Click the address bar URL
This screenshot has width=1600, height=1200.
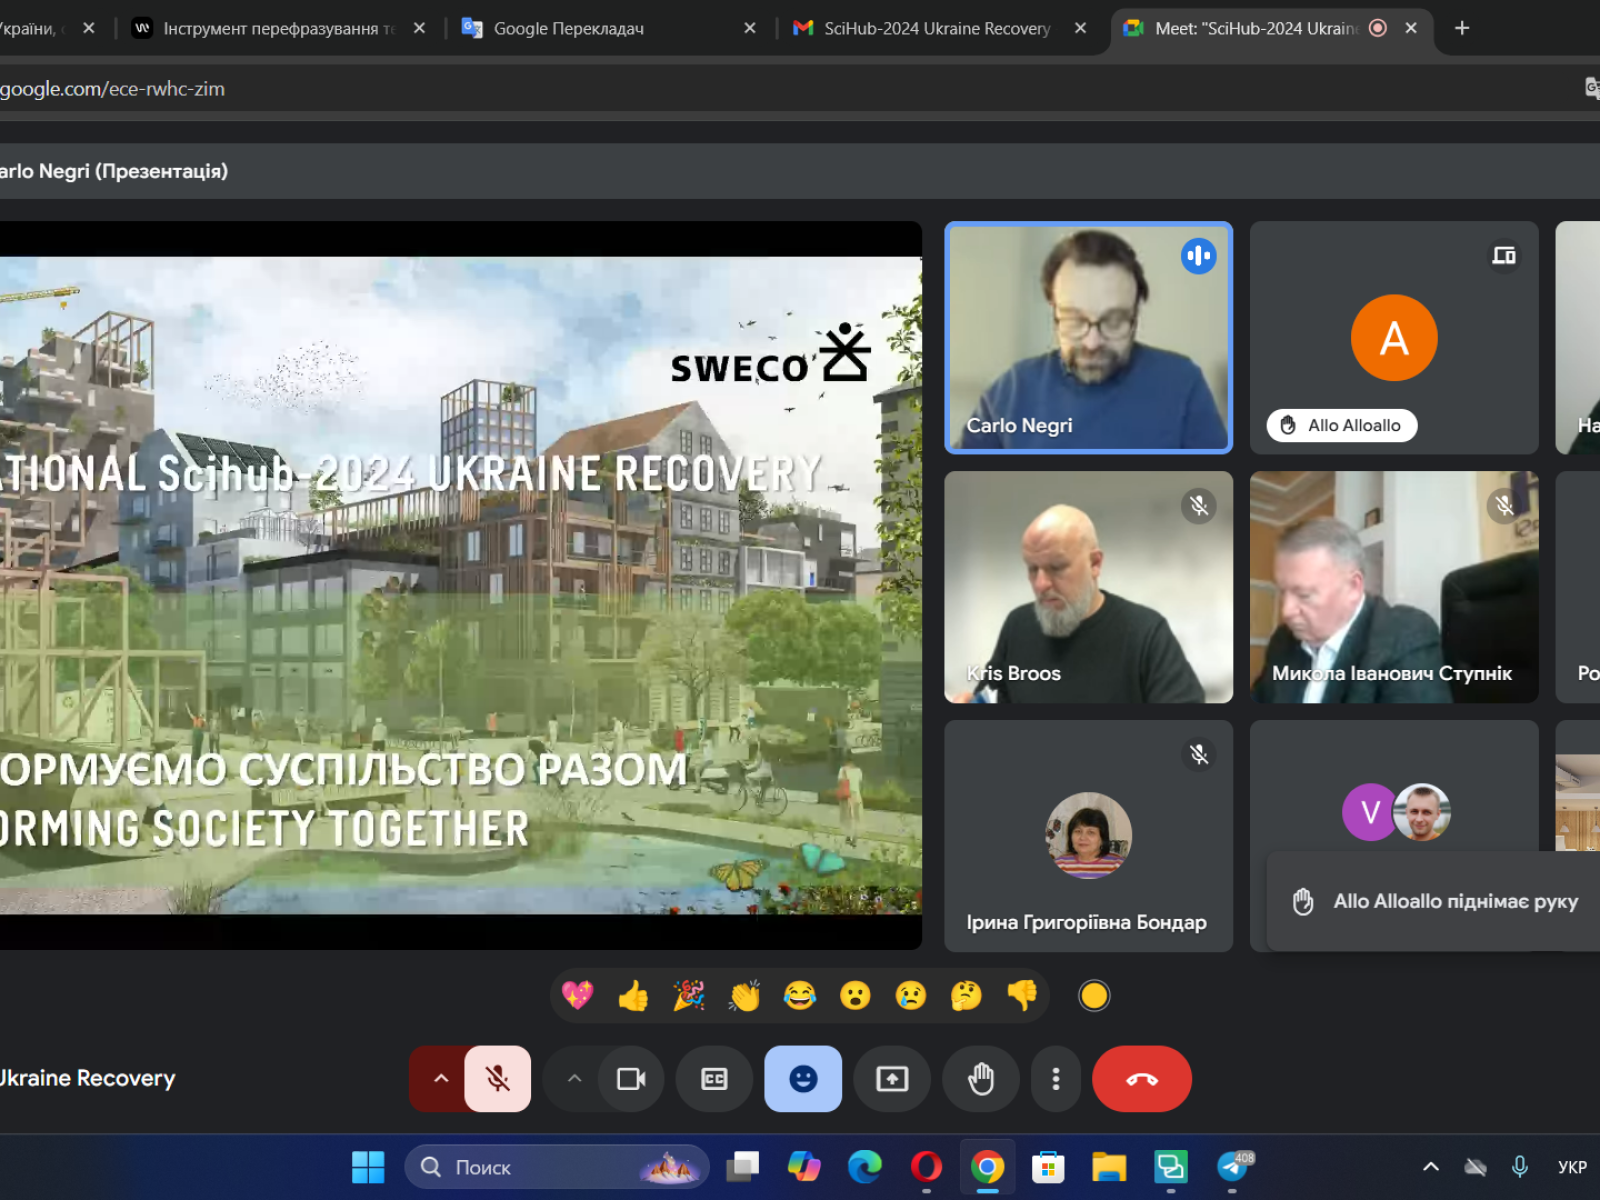(x=112, y=89)
